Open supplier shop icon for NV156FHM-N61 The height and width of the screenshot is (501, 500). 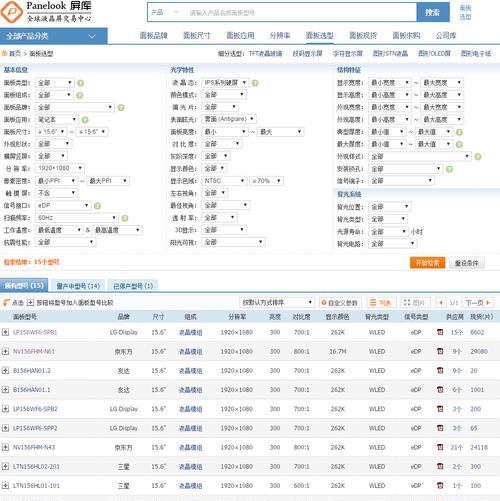point(440,351)
